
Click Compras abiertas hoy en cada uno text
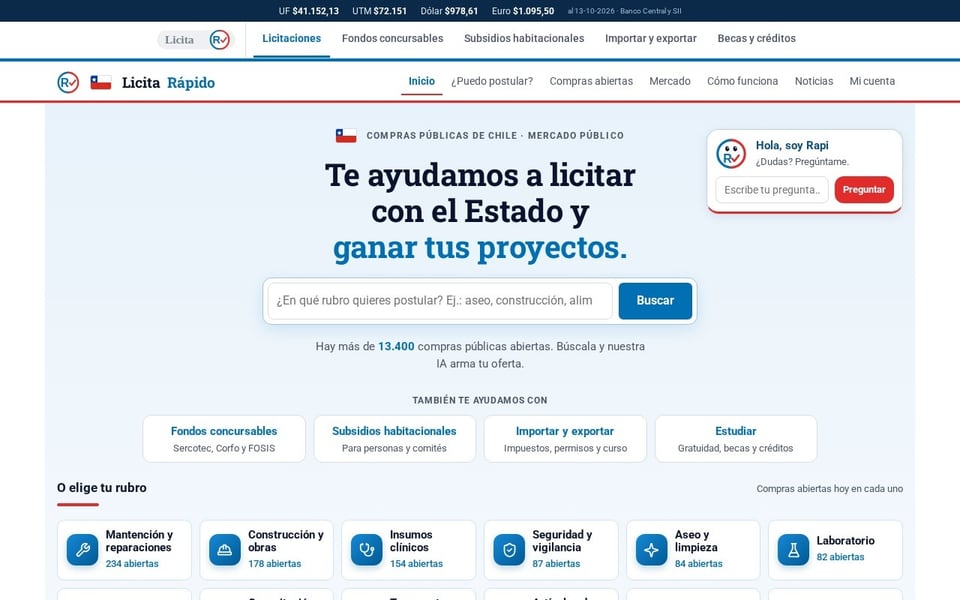(830, 489)
